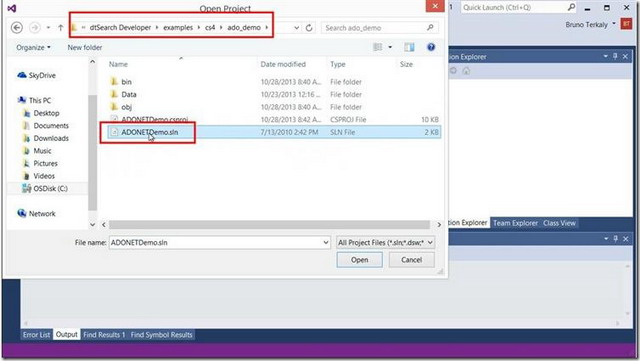Screen dimensions: 640x361
Task: Select the ADONETDemo.sln file
Action: (149, 132)
